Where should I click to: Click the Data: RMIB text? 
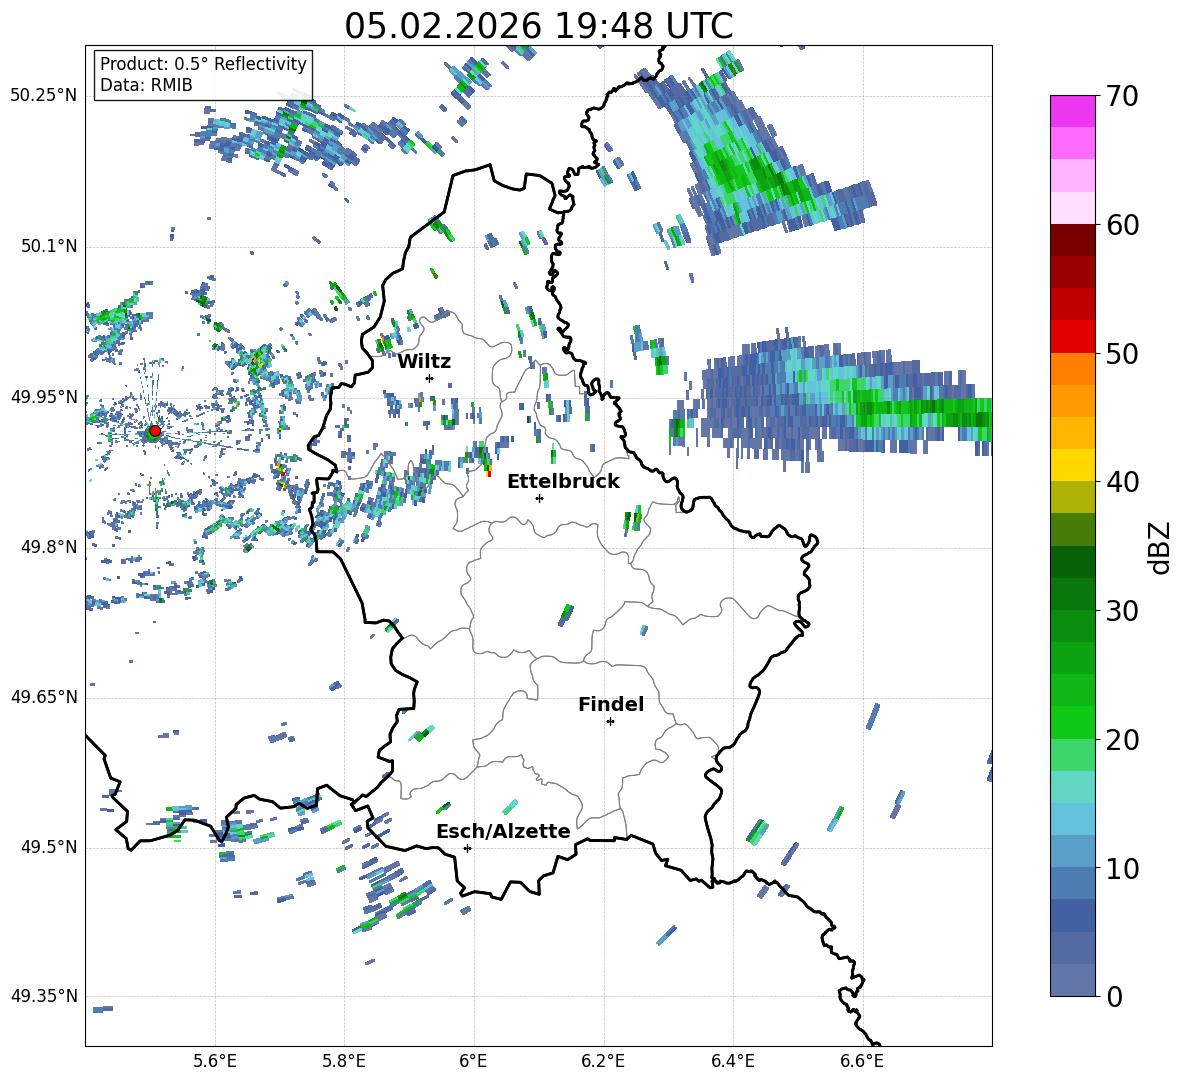(x=146, y=85)
